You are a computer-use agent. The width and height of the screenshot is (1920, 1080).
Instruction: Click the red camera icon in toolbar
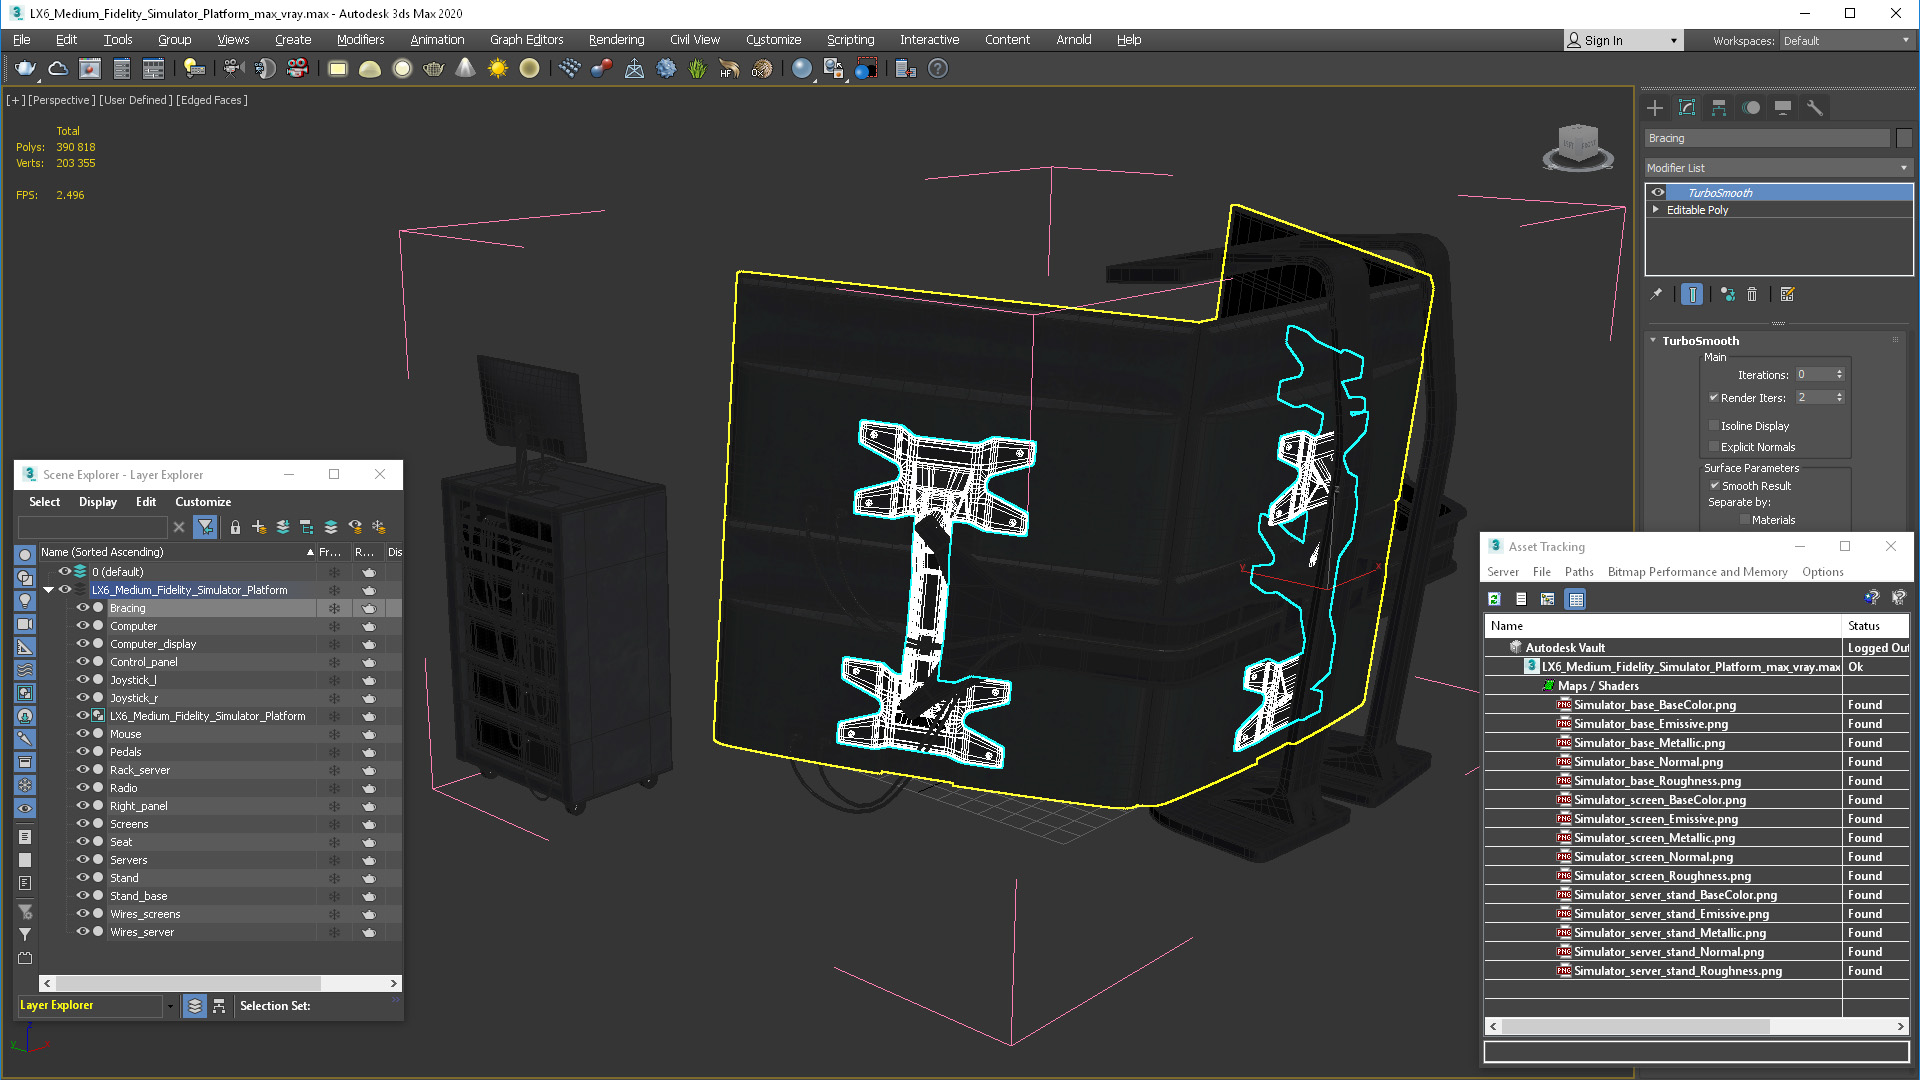click(x=297, y=69)
